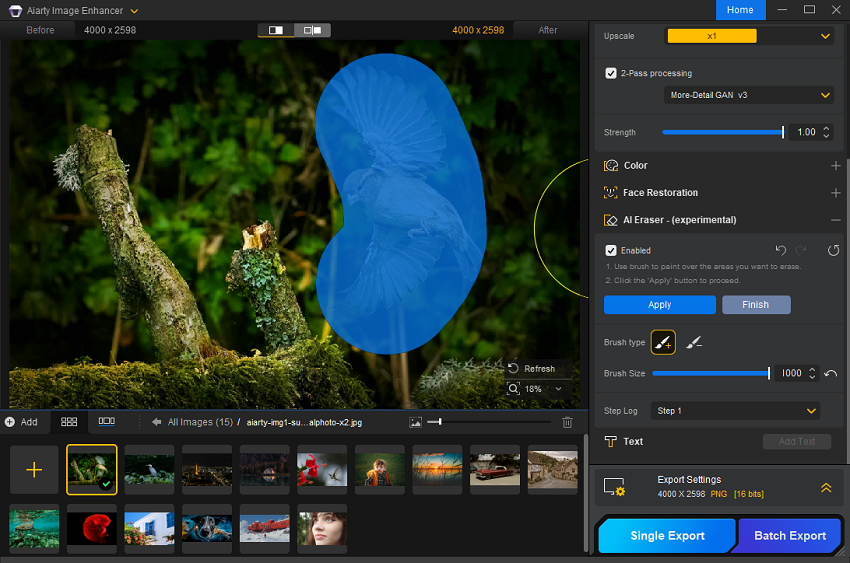The width and height of the screenshot is (850, 563).
Task: Click the Text tool icon
Action: pyautogui.click(x=610, y=442)
